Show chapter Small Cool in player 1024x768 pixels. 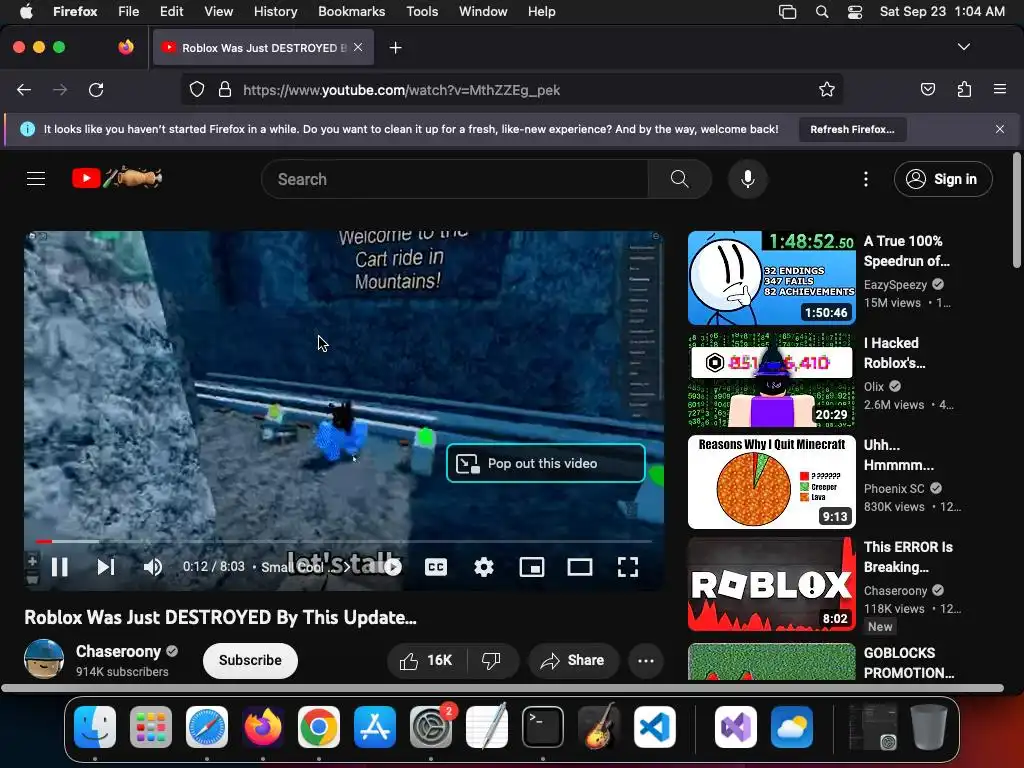tap(304, 567)
